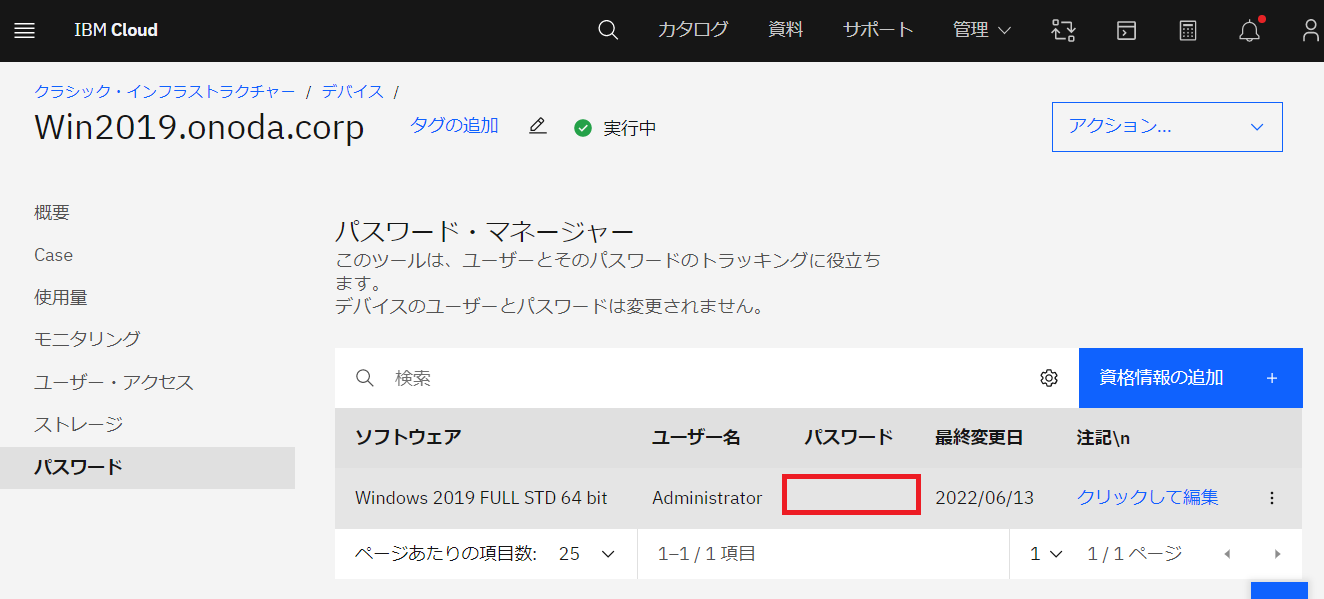
Task: Click Windows 2019 FULL STD 64 bit cell
Action: point(481,498)
